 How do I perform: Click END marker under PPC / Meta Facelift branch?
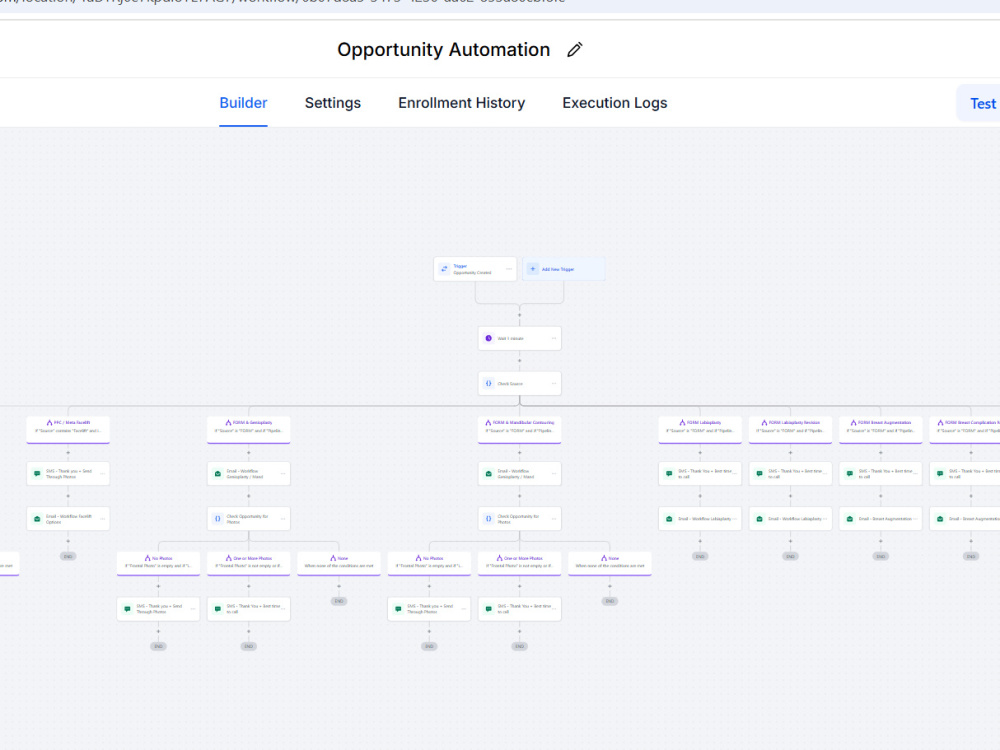68,557
